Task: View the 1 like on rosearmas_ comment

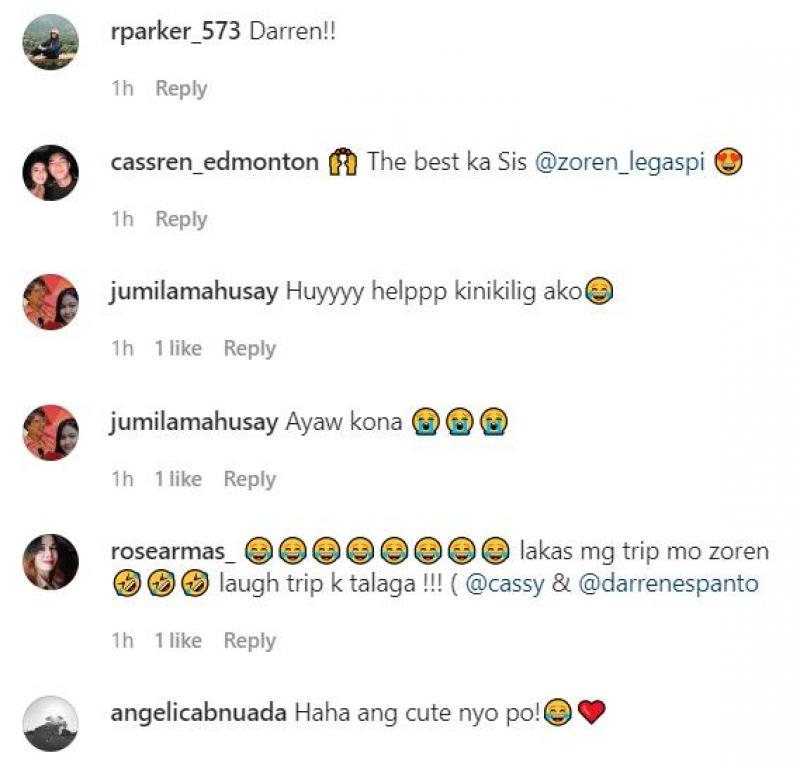Action: point(179,641)
